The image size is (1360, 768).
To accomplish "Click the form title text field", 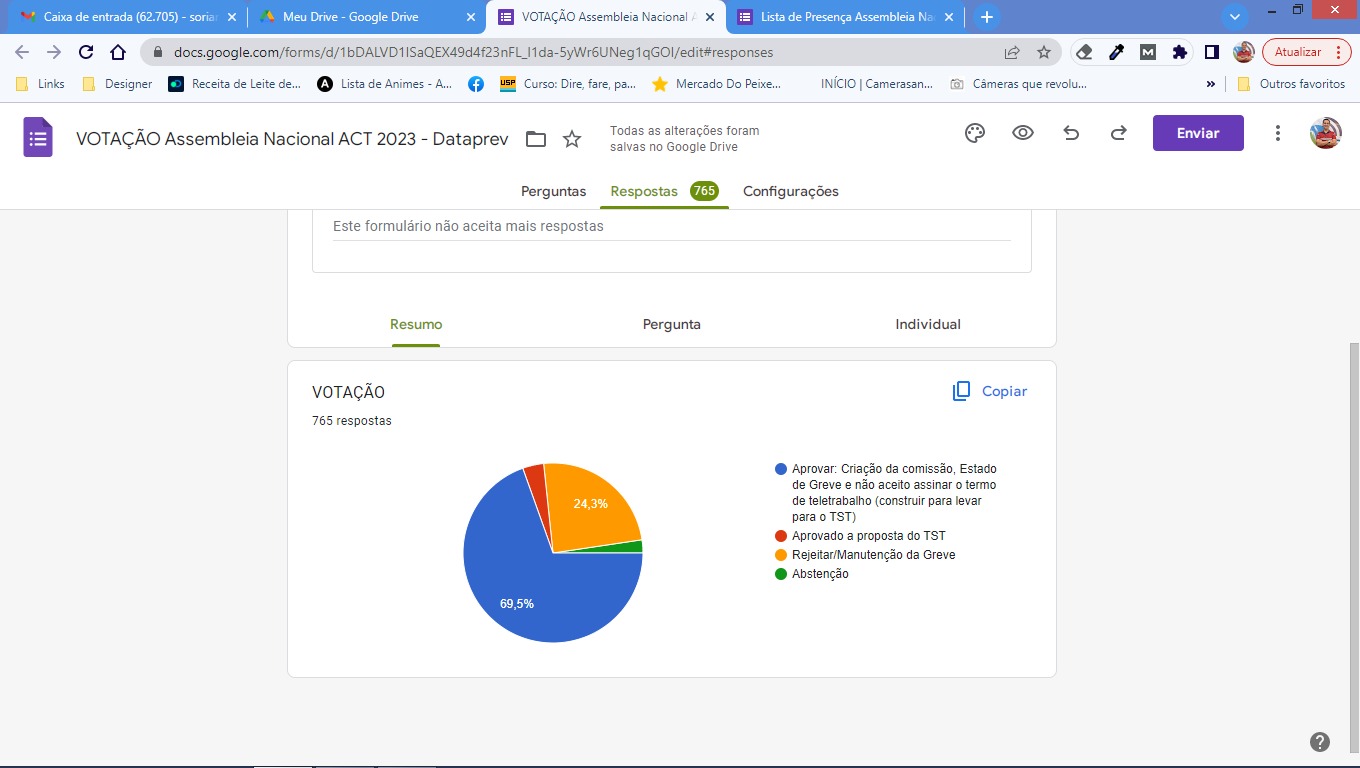I will (x=292, y=139).
